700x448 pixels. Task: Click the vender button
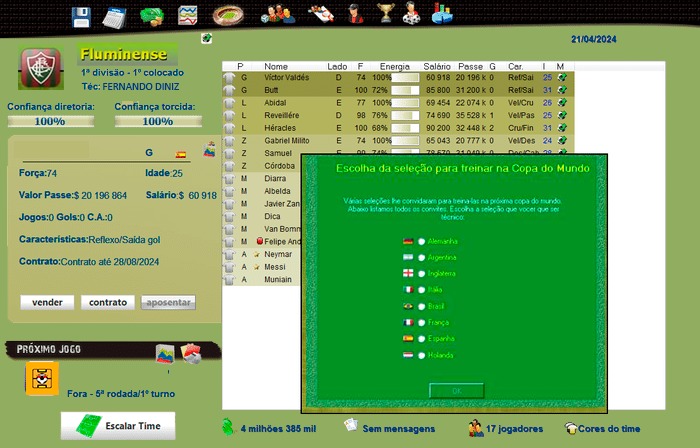[x=47, y=303]
